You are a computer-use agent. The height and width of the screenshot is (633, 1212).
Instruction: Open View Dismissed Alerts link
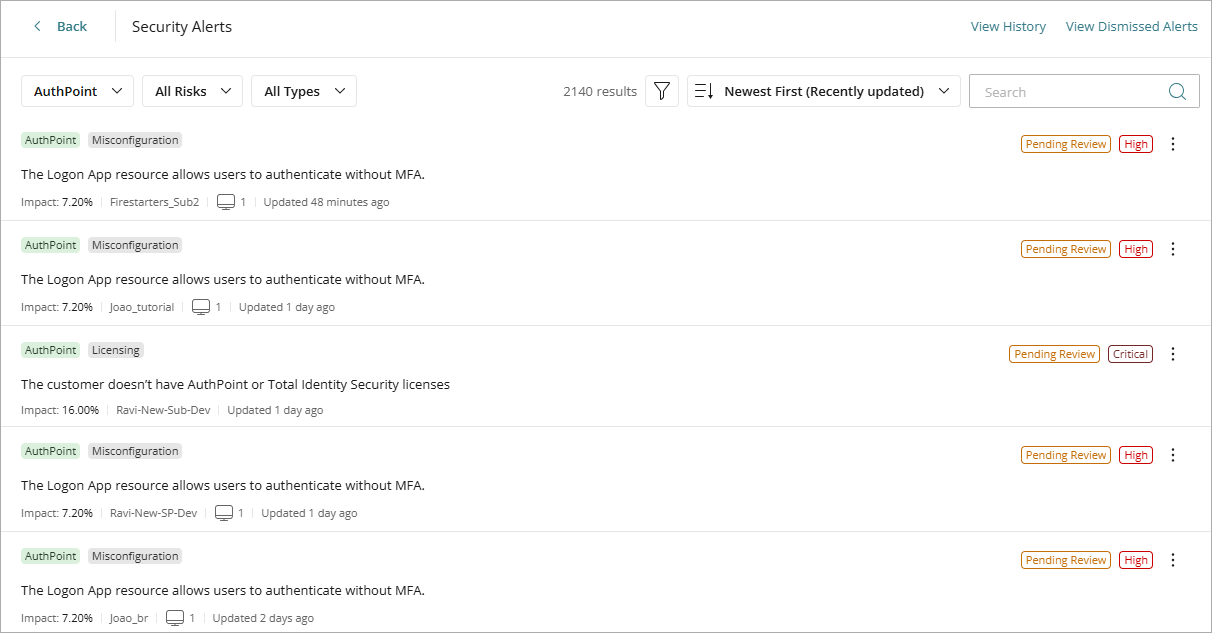1132,27
